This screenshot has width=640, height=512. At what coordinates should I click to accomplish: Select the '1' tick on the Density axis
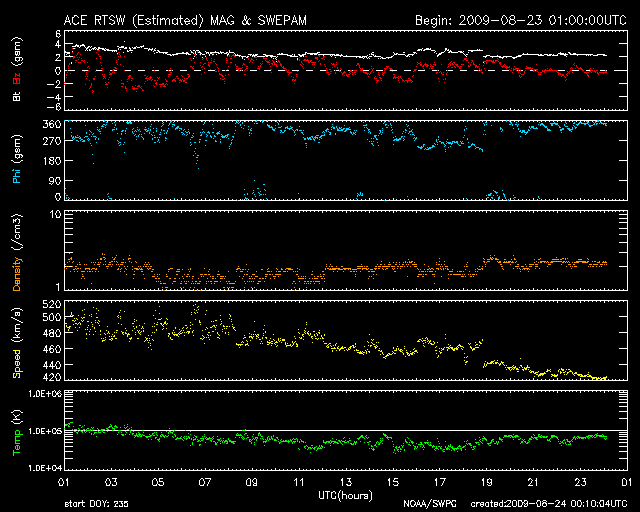(58, 287)
